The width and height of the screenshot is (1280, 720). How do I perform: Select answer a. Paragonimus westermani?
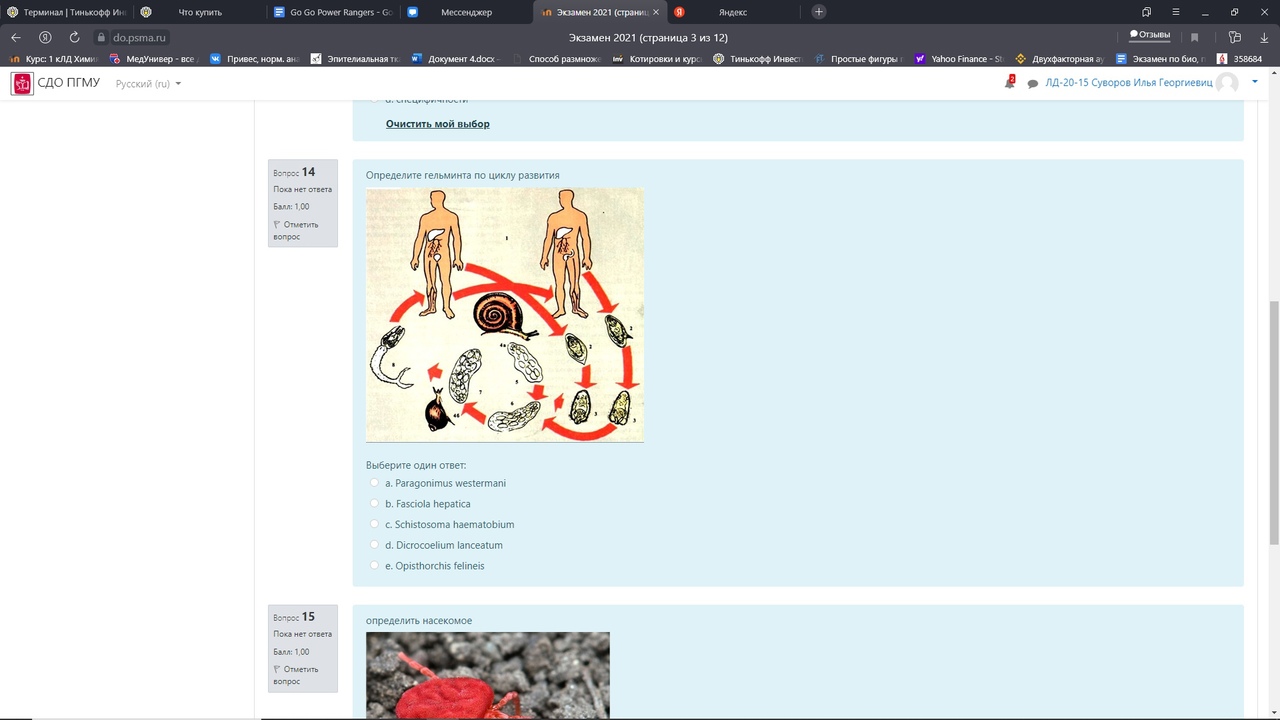point(375,483)
